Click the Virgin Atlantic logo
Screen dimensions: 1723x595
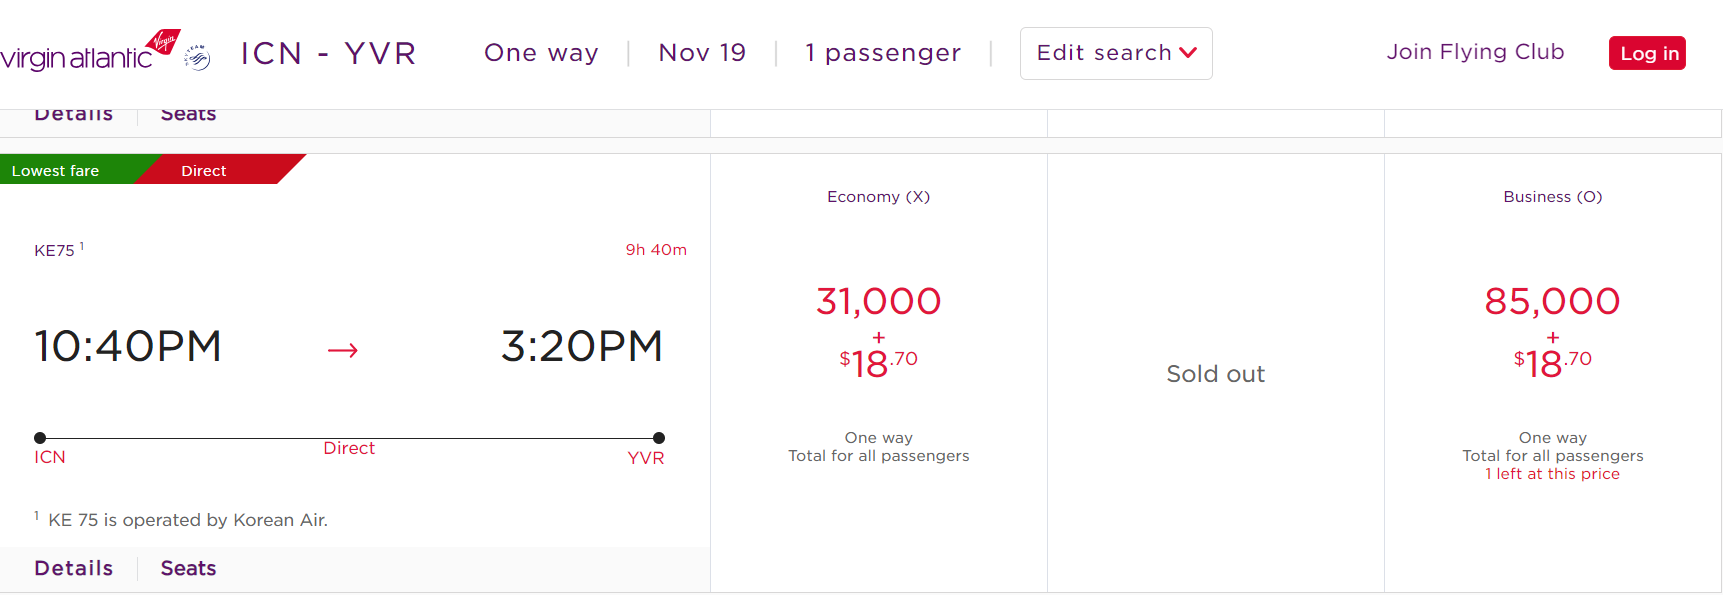[88, 52]
